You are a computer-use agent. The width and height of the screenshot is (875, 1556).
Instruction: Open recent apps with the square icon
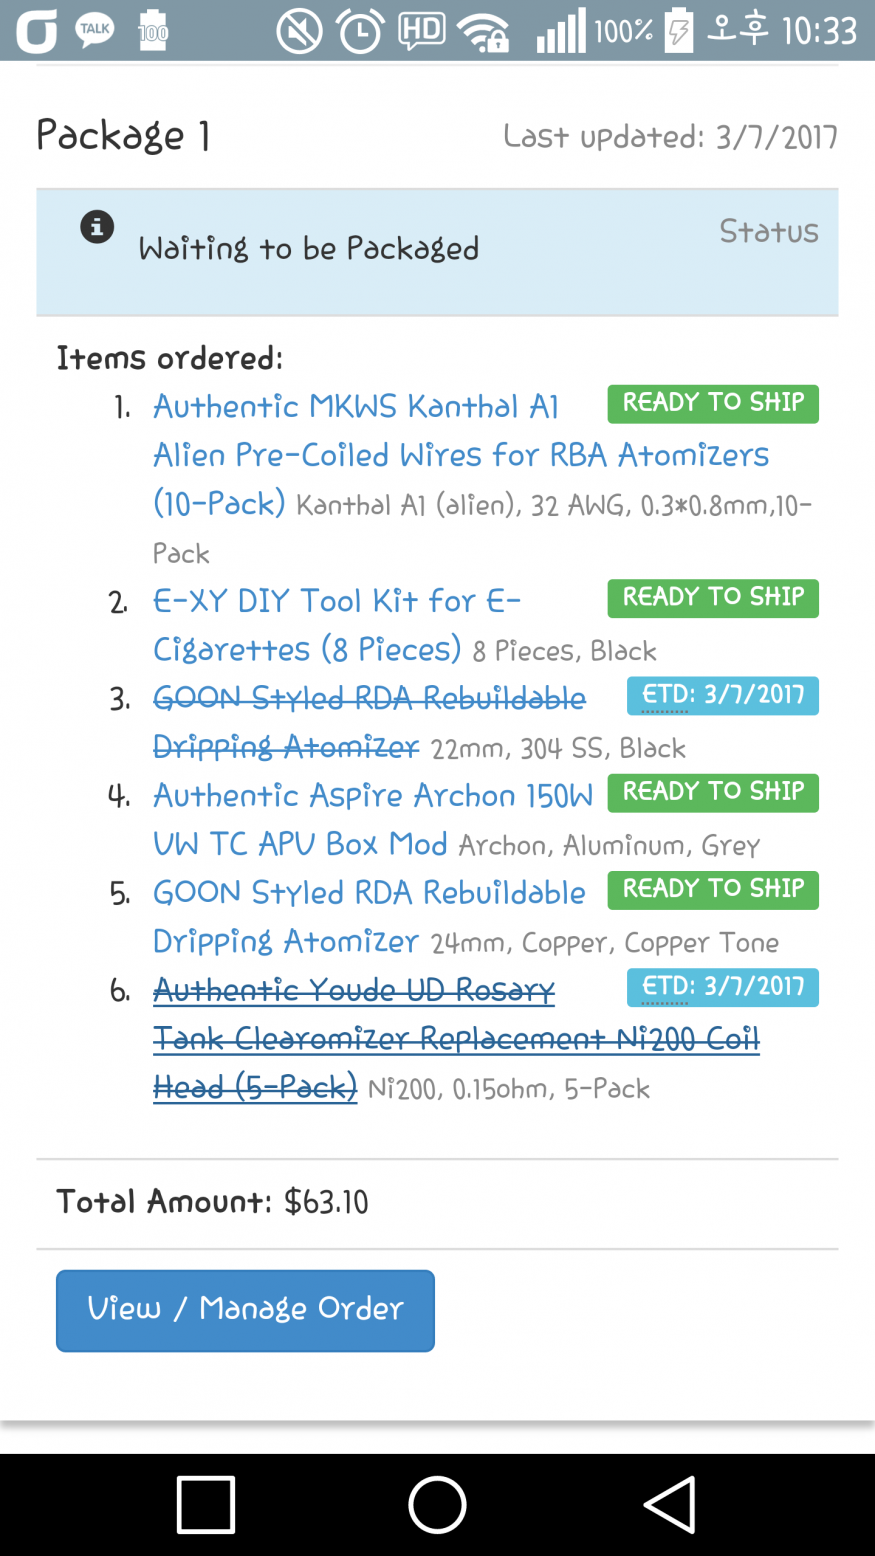[x=206, y=1504]
